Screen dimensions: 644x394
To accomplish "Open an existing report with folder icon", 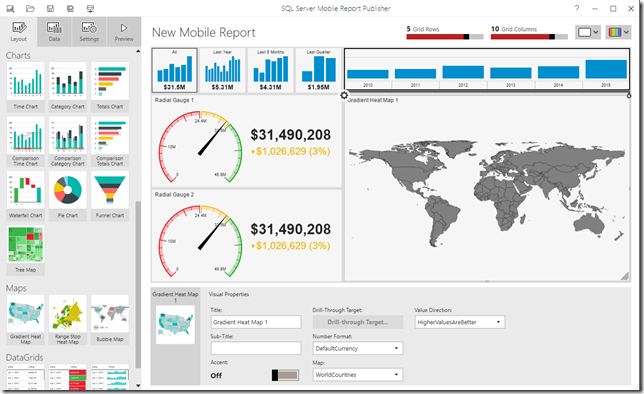I will [x=30, y=8].
